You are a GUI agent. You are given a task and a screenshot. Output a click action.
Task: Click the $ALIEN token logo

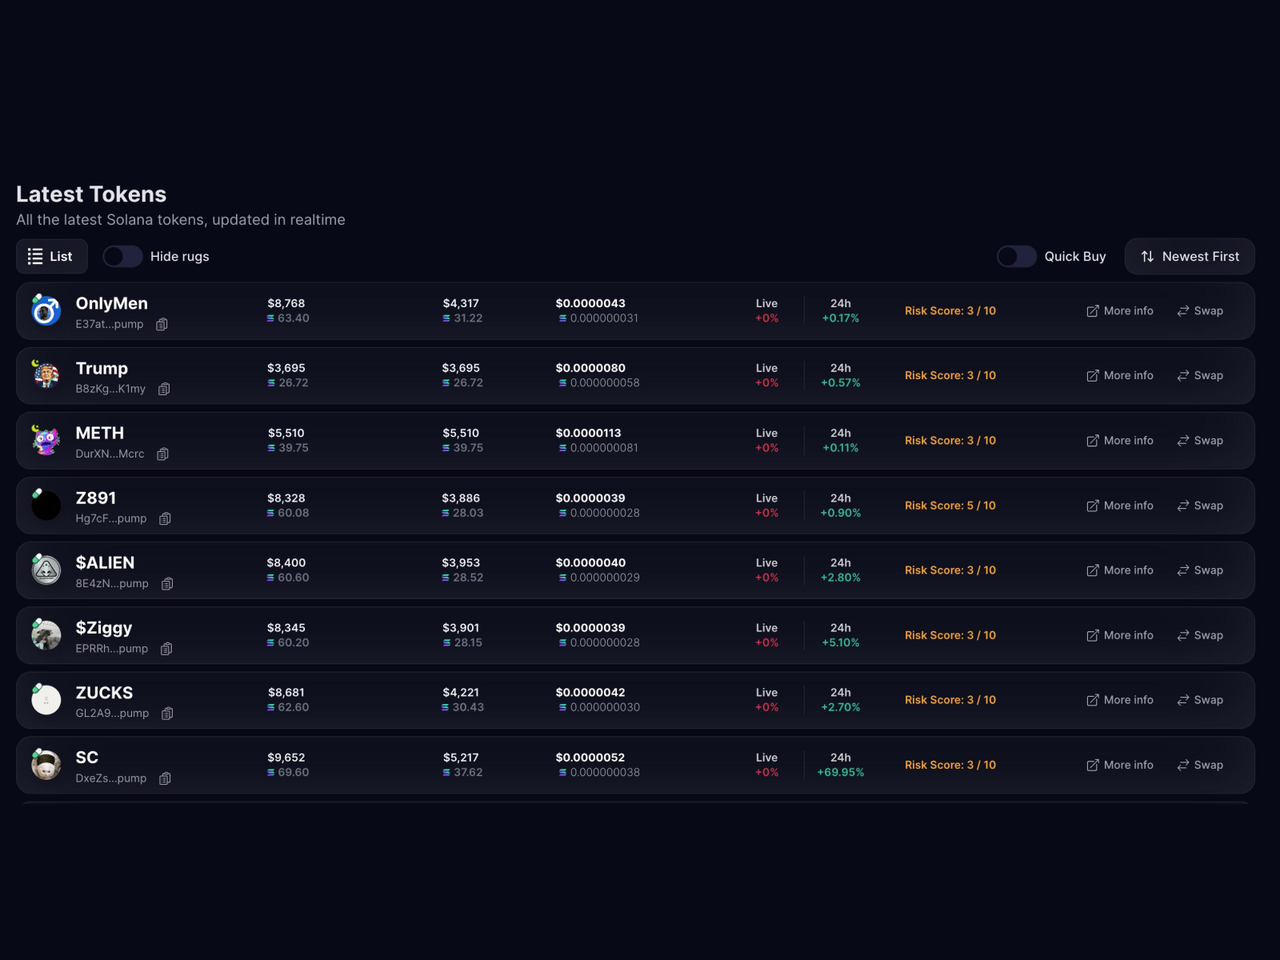[x=46, y=570]
